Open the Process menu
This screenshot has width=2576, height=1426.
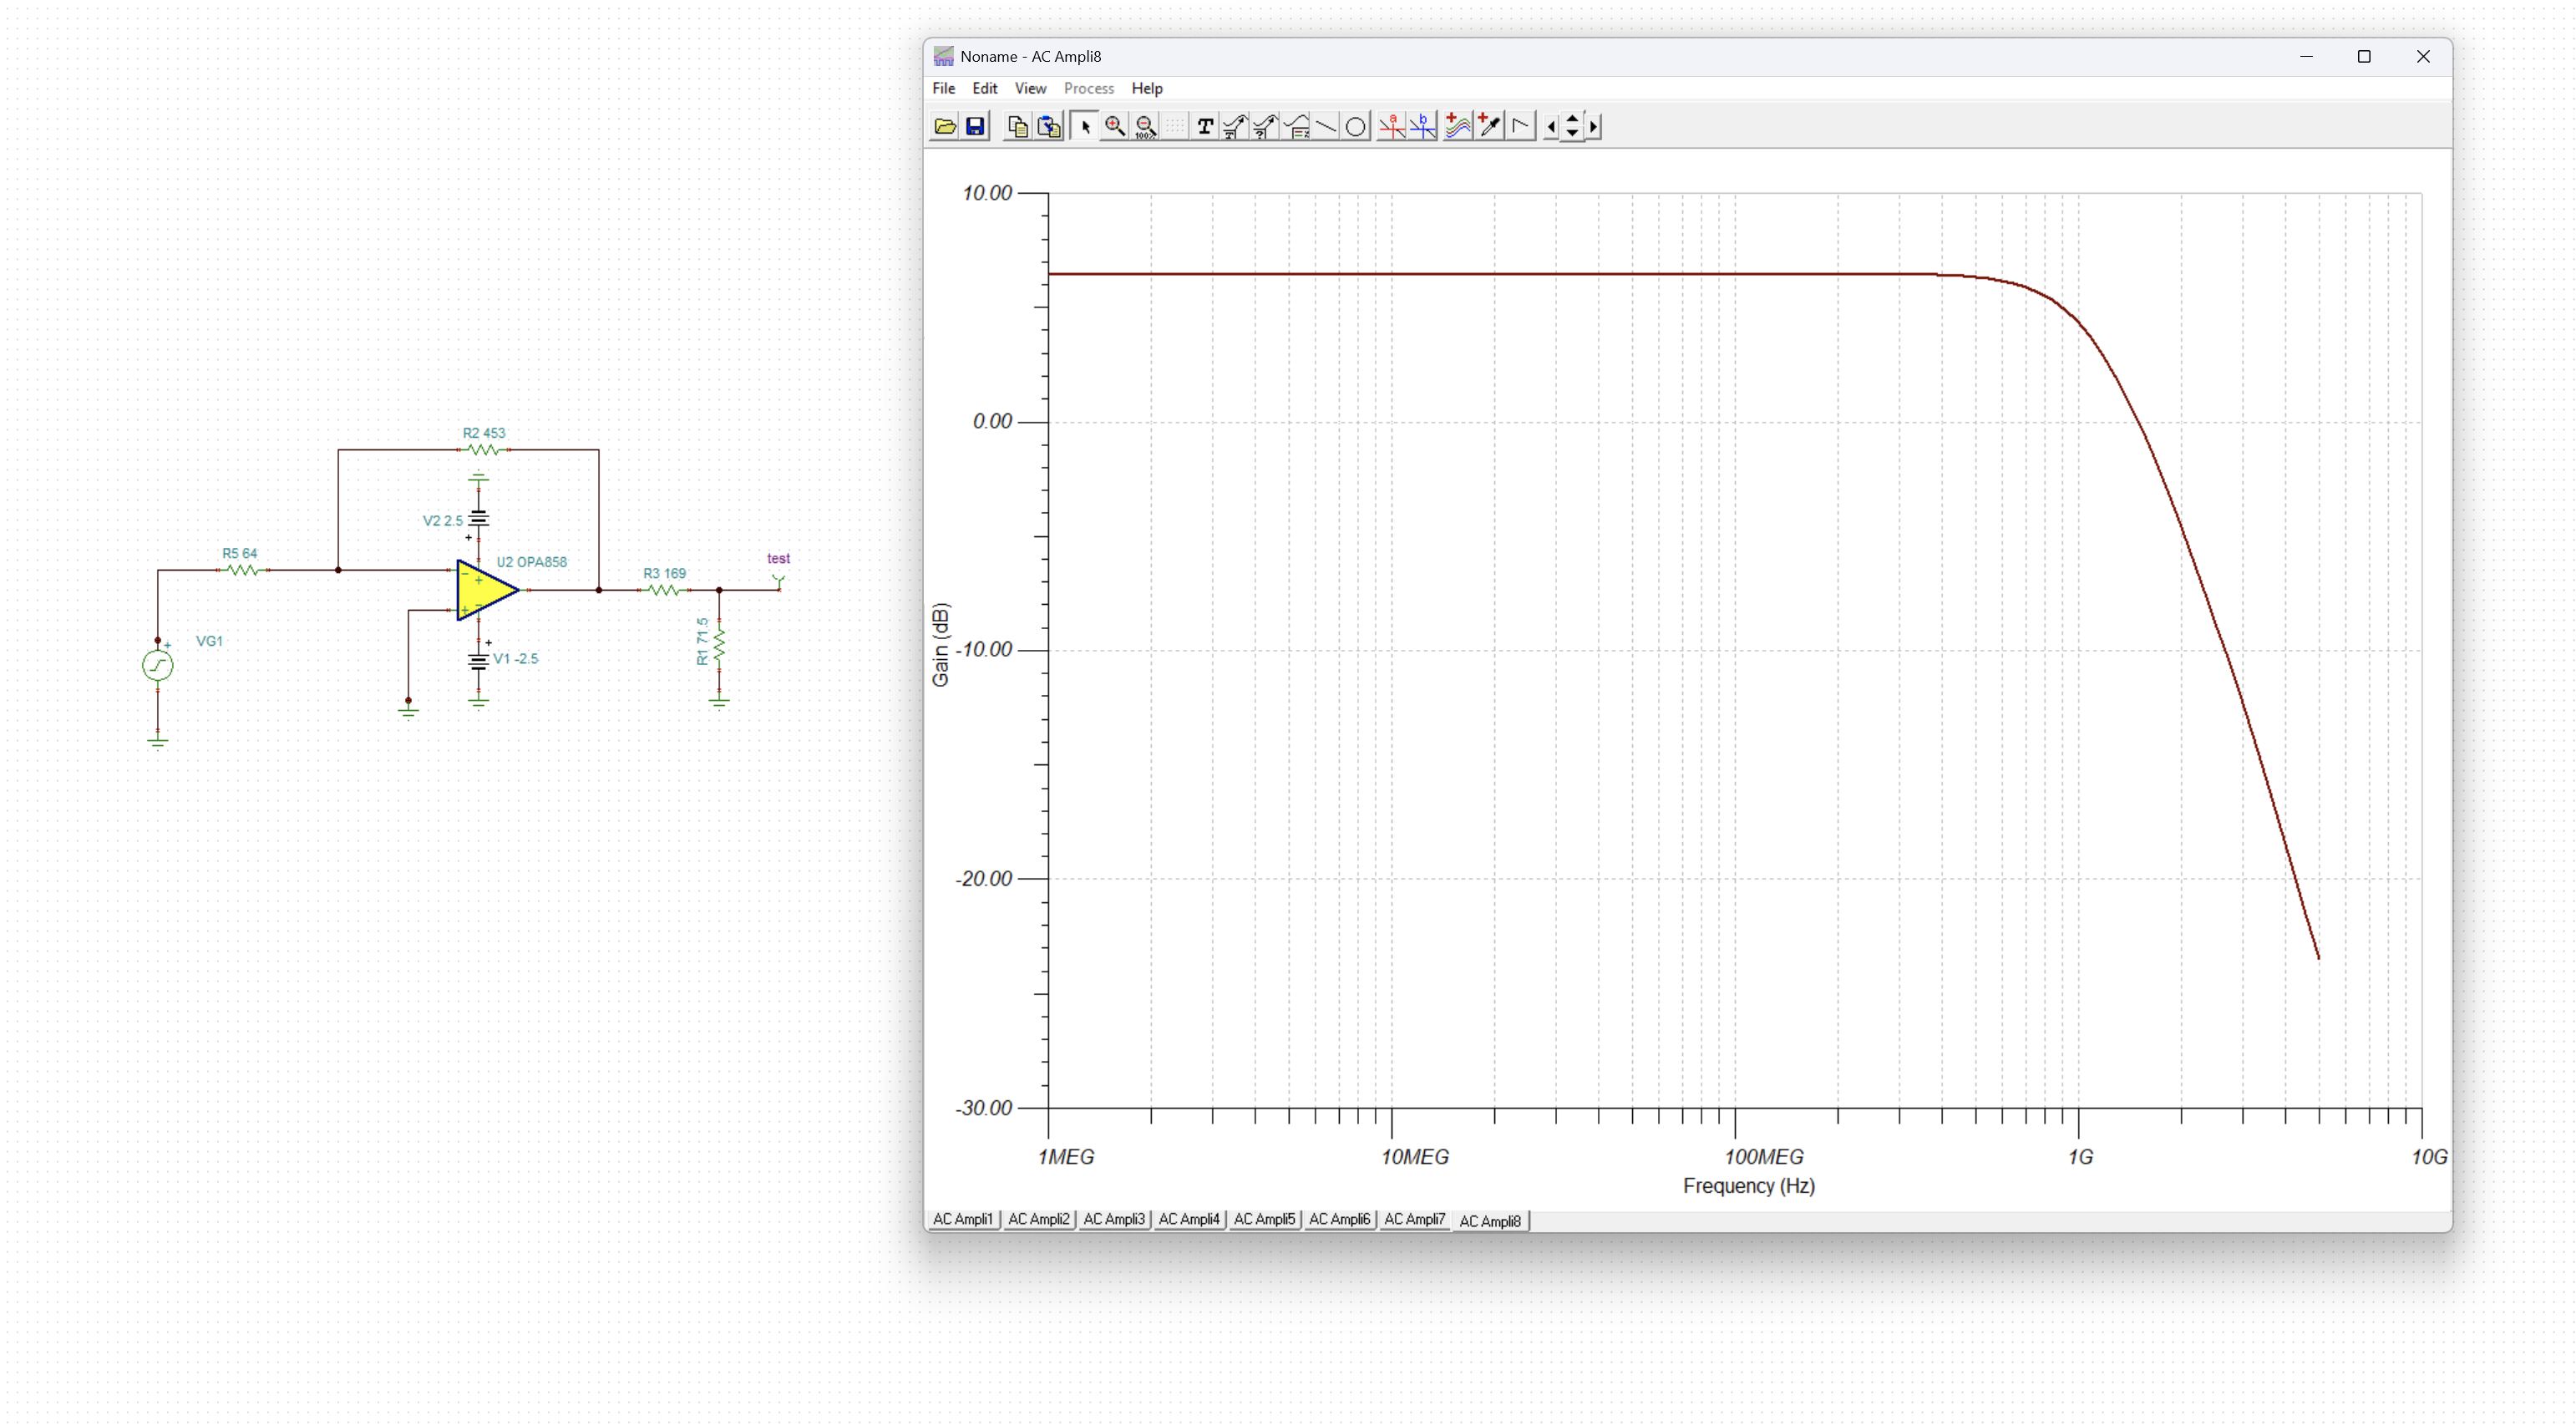pyautogui.click(x=1088, y=88)
